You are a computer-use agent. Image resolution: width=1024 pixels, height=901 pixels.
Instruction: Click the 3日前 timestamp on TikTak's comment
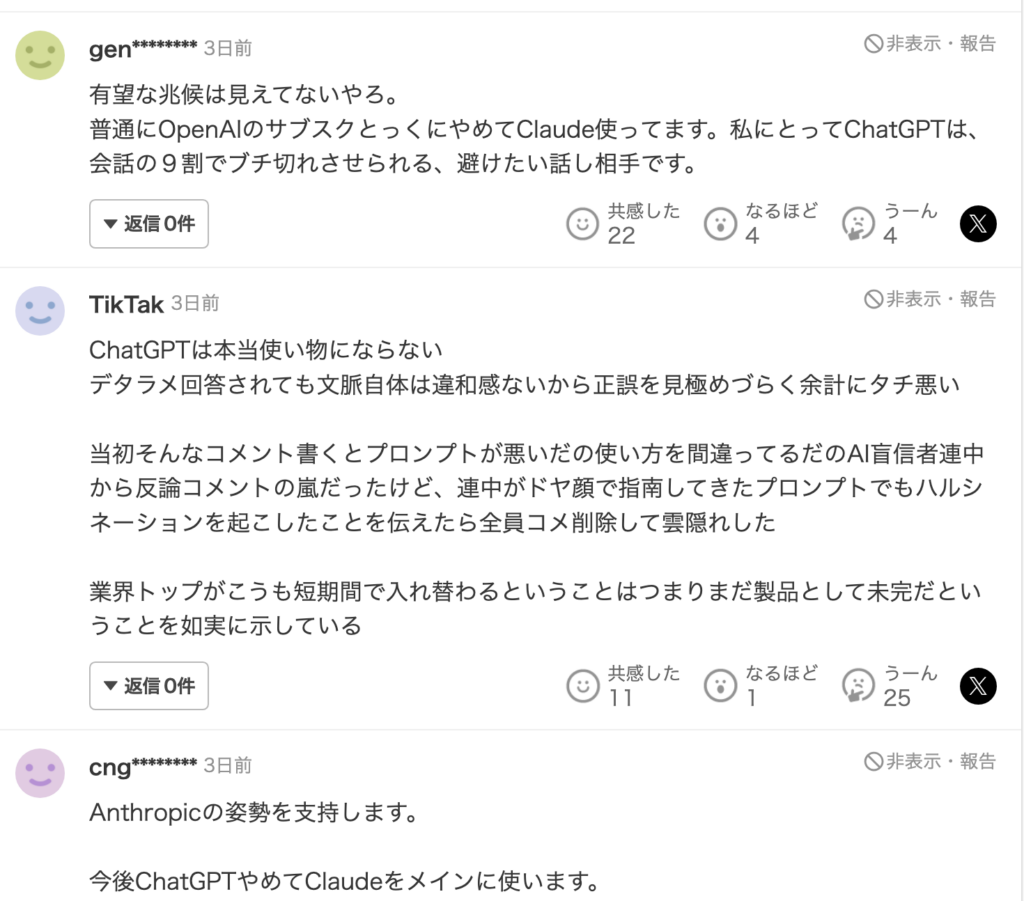195,304
